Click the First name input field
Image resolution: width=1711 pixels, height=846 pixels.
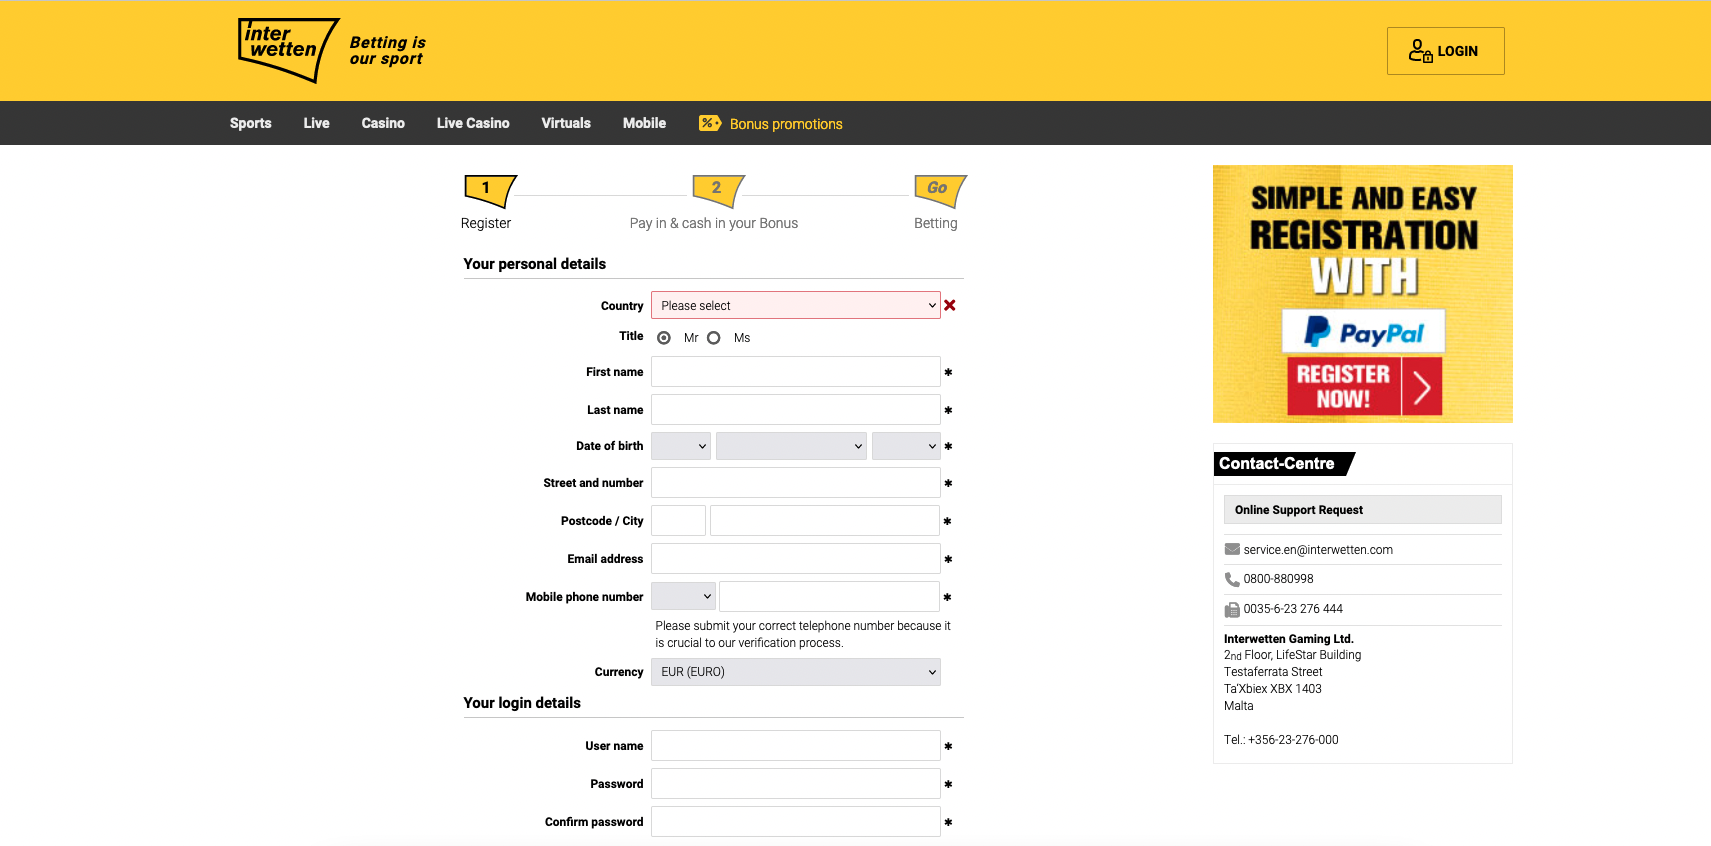click(x=796, y=372)
